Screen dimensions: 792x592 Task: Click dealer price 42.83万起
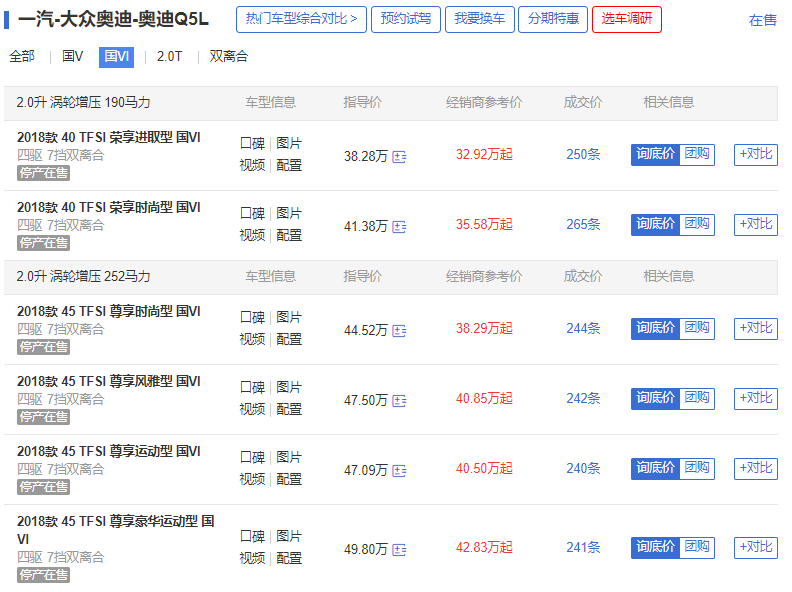click(x=484, y=548)
